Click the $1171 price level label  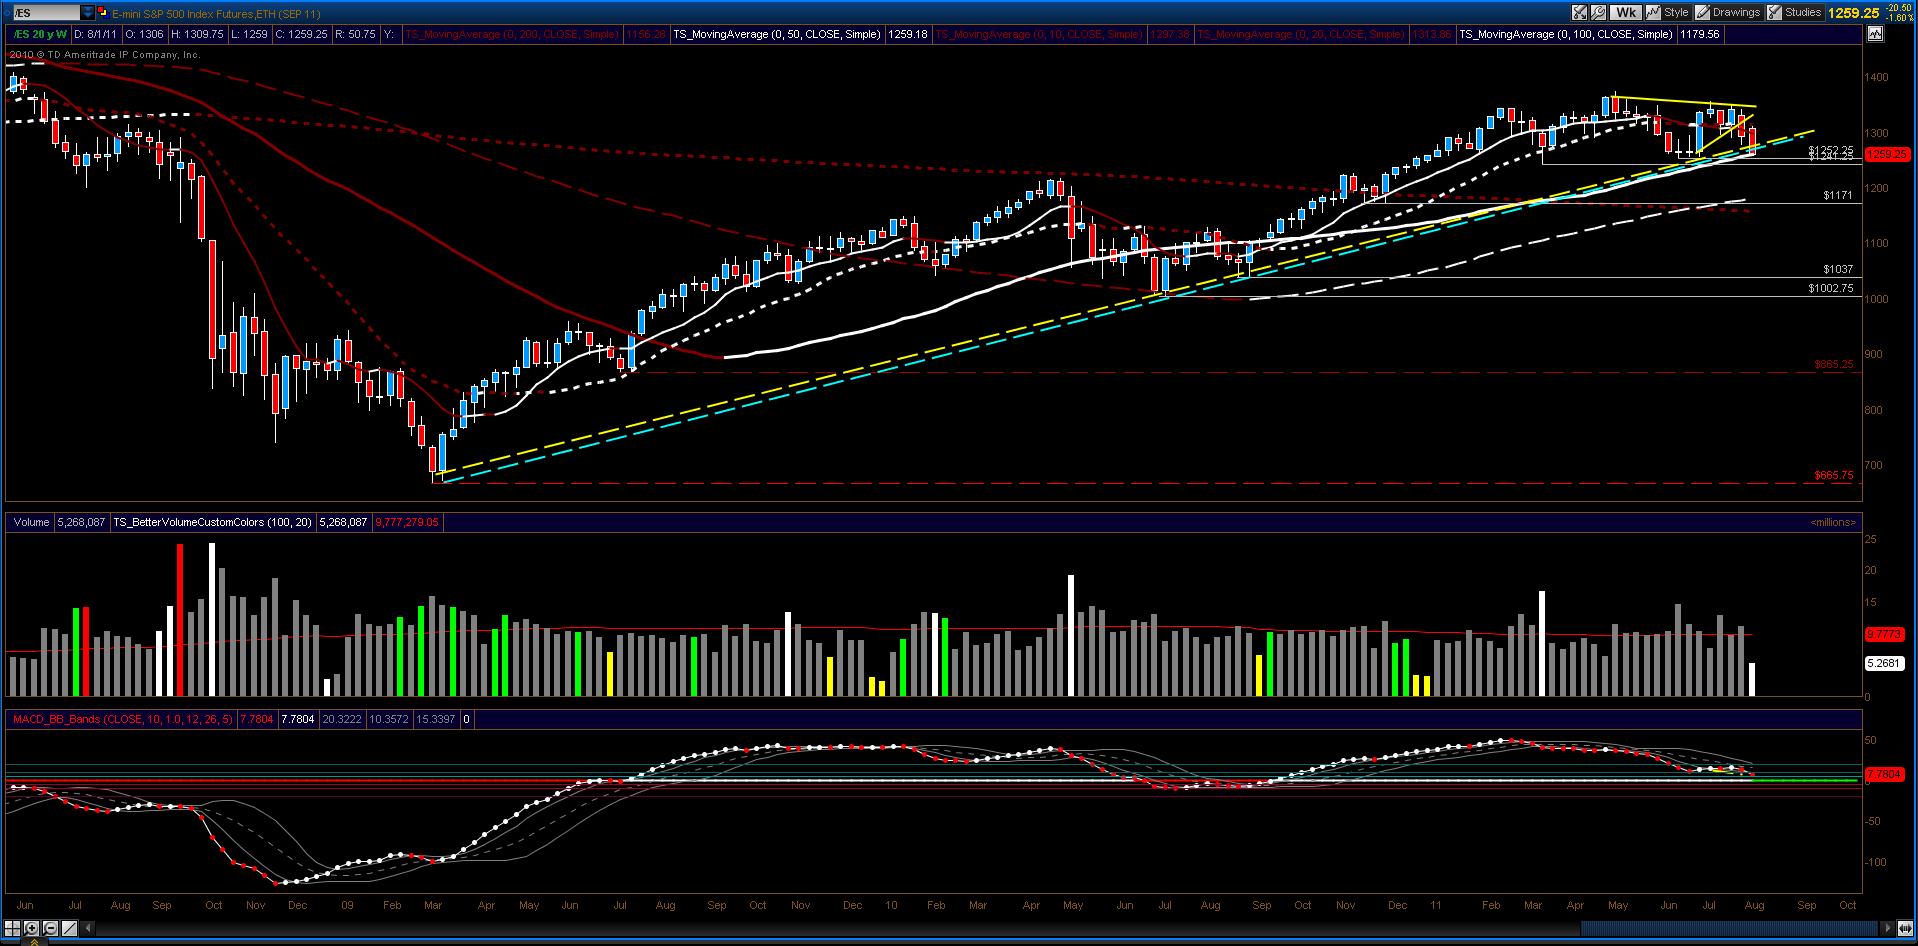click(x=1838, y=196)
